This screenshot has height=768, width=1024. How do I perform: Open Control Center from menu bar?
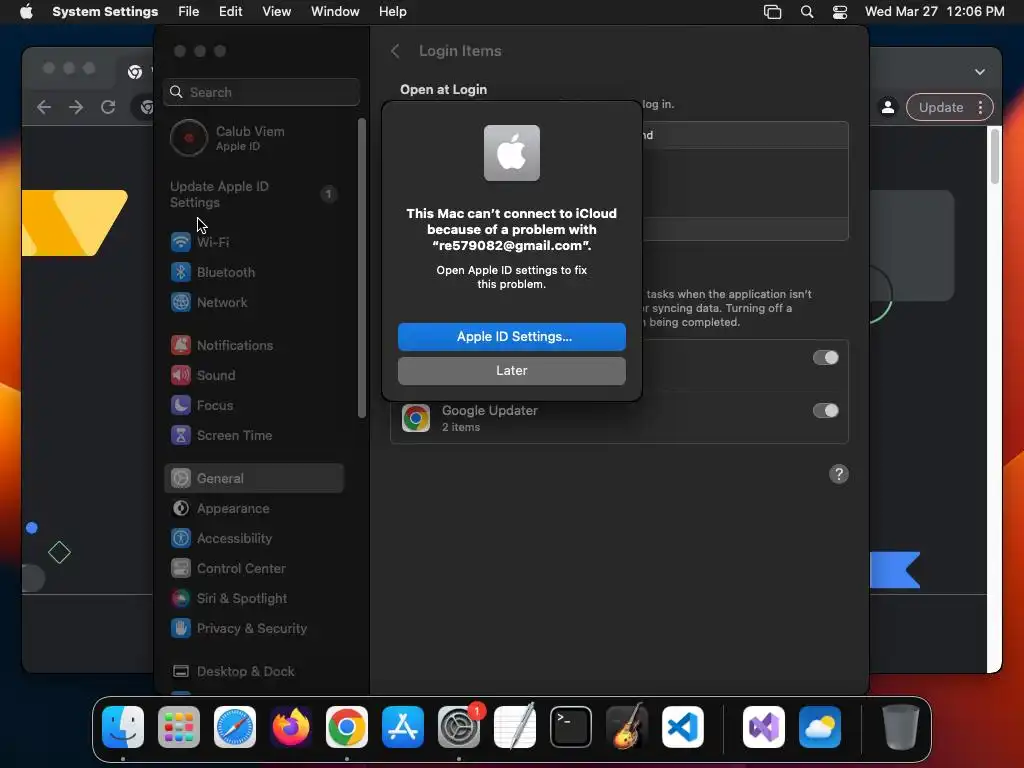click(x=840, y=12)
